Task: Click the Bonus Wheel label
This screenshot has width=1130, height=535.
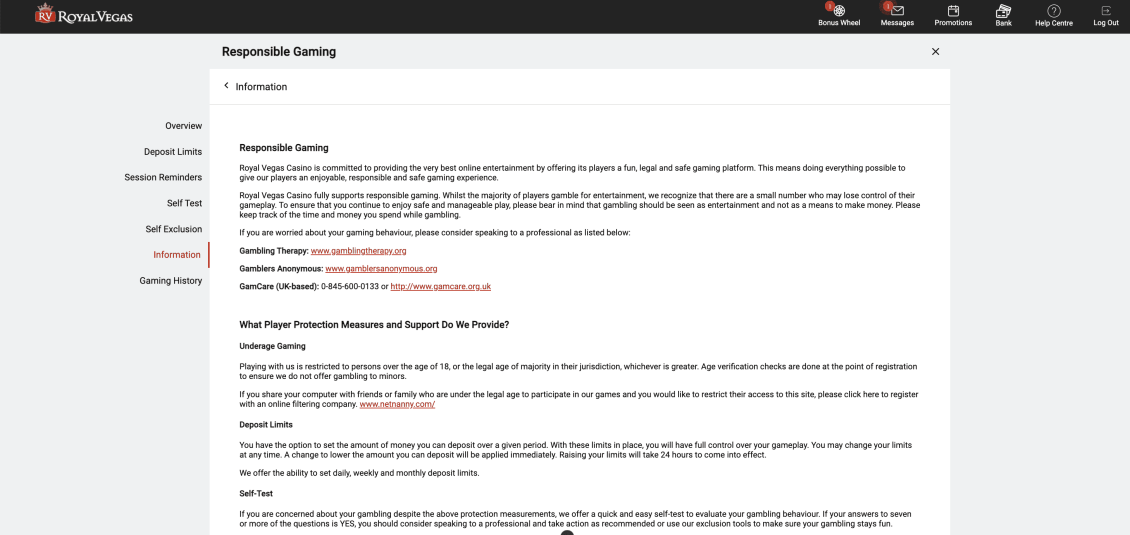Action: coord(839,23)
